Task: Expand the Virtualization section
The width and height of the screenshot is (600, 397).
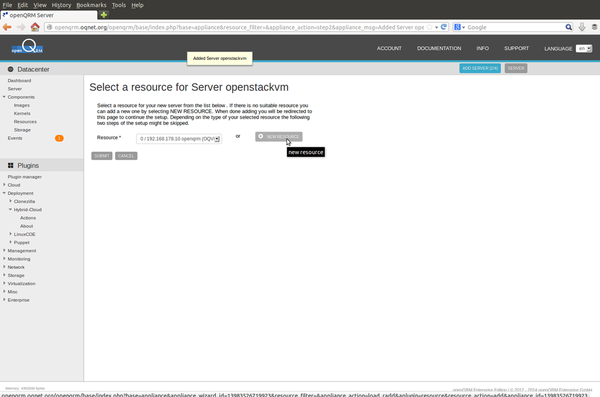Action: click(x=4, y=283)
